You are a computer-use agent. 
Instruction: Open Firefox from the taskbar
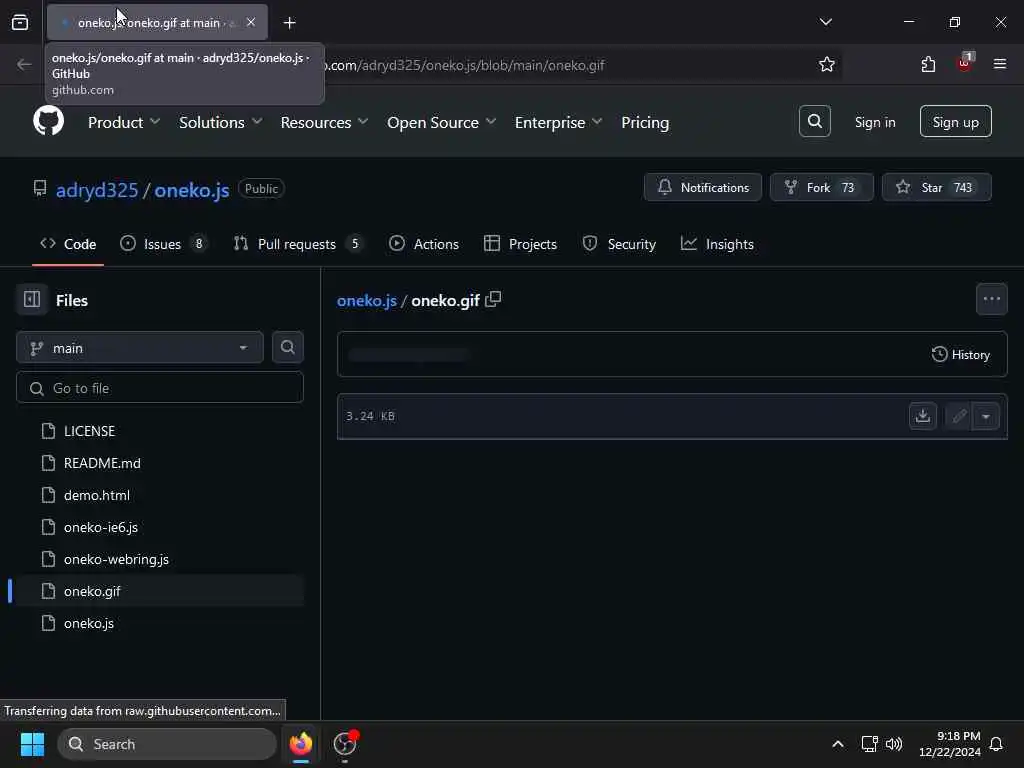(x=300, y=744)
